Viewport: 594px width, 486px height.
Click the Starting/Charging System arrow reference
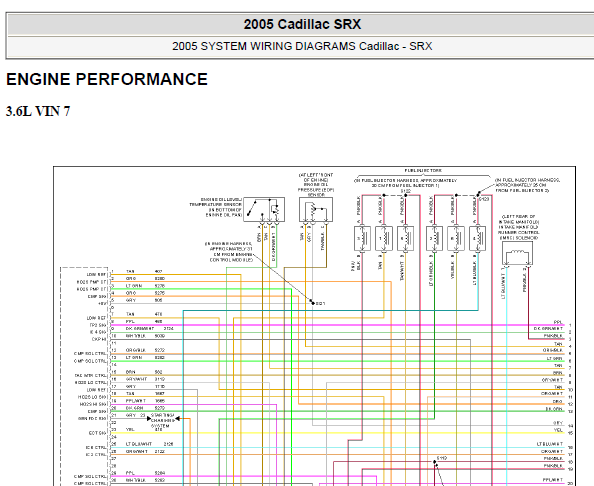pos(162,420)
